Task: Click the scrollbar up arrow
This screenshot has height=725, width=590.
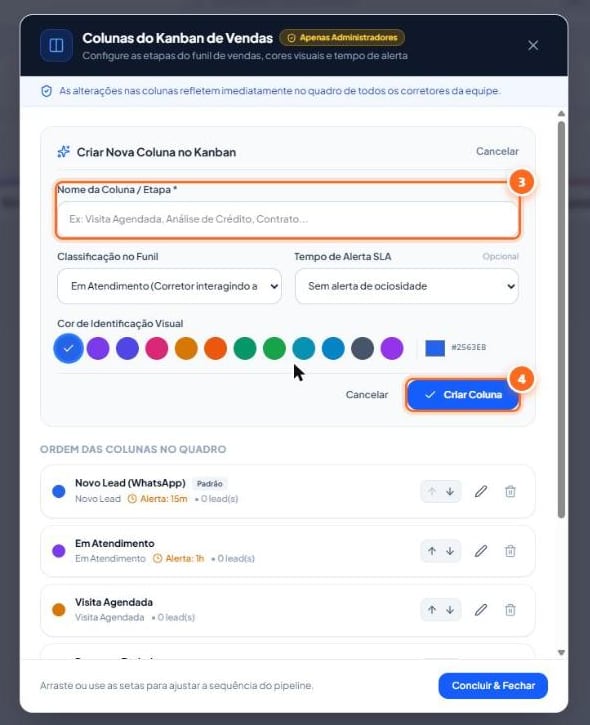Action: [561, 114]
